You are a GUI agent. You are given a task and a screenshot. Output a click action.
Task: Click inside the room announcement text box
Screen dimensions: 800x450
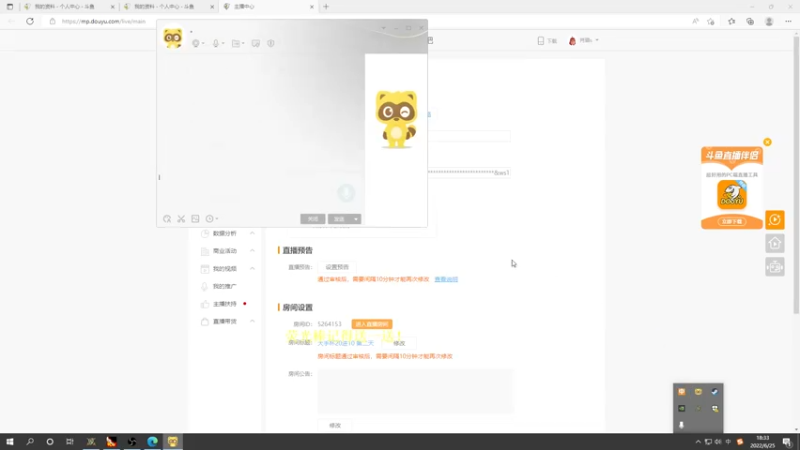[x=415, y=391]
